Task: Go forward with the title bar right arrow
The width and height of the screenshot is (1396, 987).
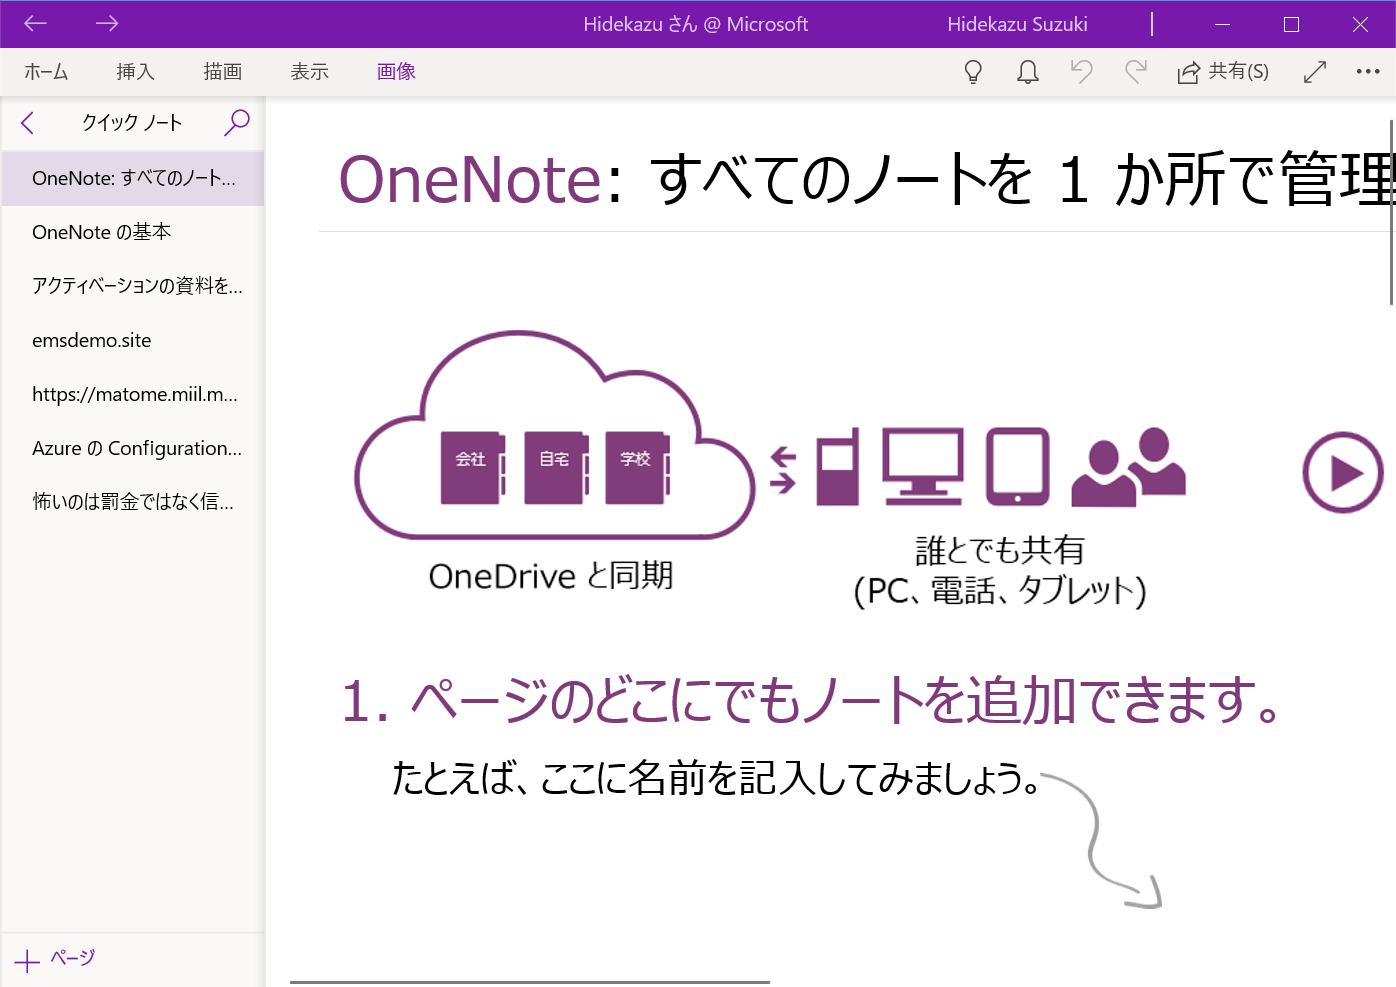Action: click(x=107, y=23)
